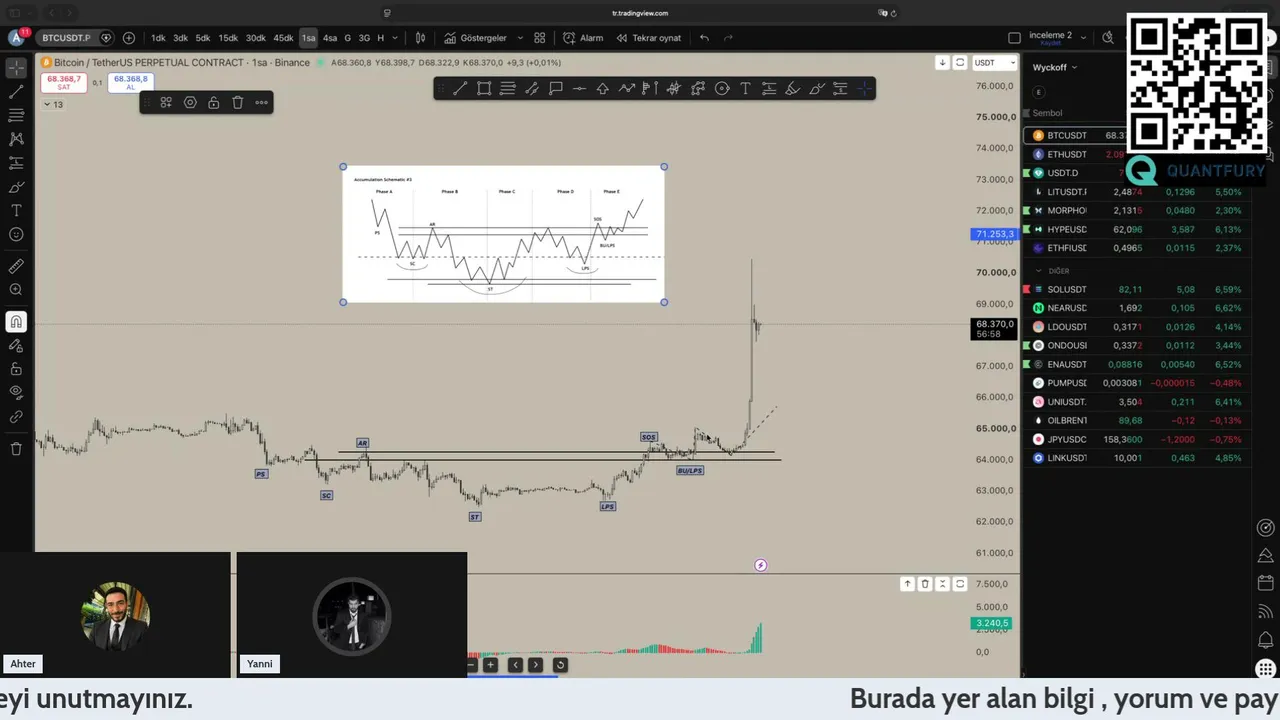Select the 1sa timeframe
Image resolution: width=1280 pixels, height=720 pixels.
308,38
